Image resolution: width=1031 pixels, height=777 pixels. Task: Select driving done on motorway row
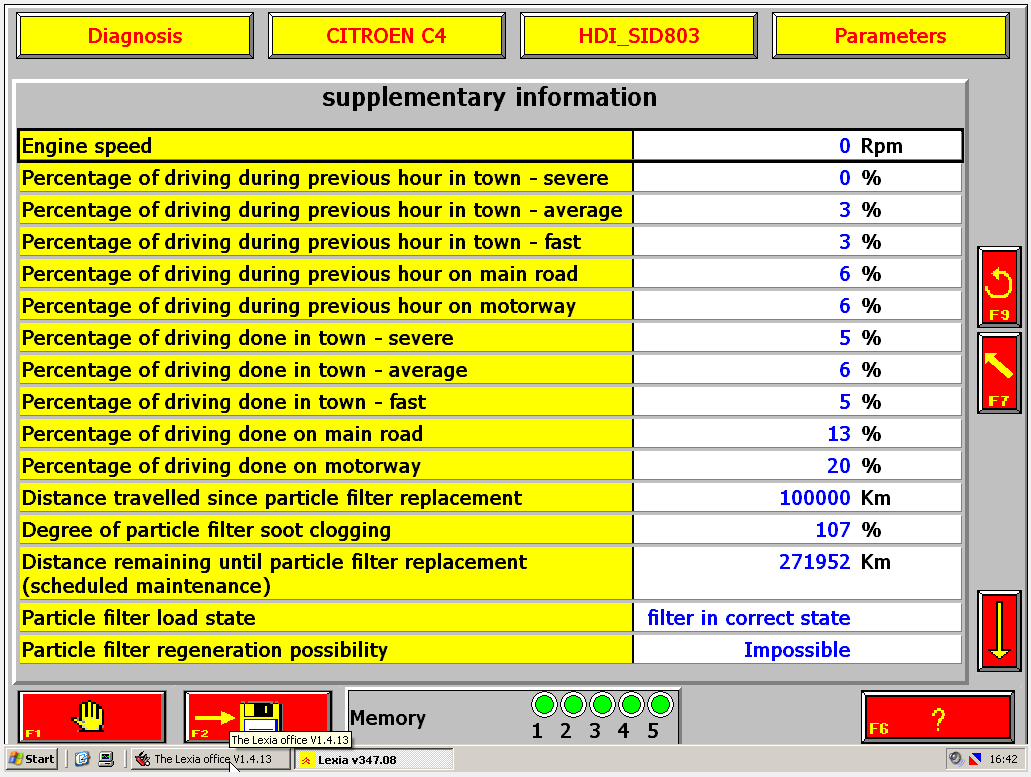(x=490, y=465)
